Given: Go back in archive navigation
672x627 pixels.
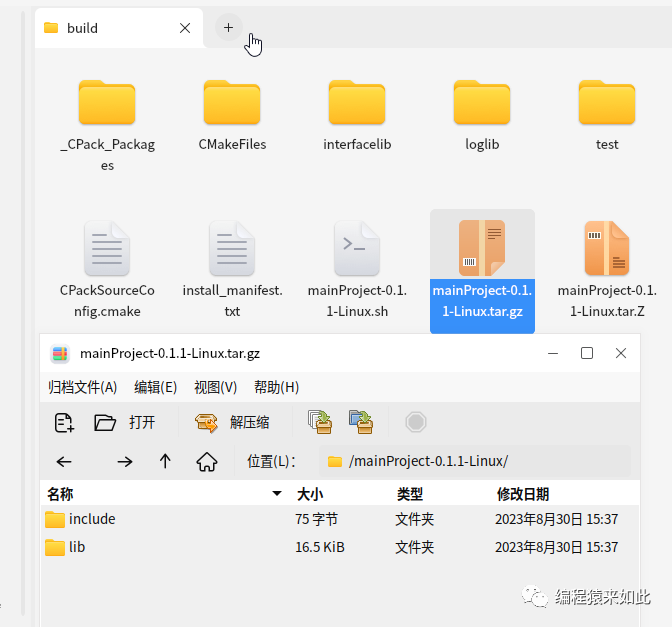Looking at the screenshot, I should point(64,462).
